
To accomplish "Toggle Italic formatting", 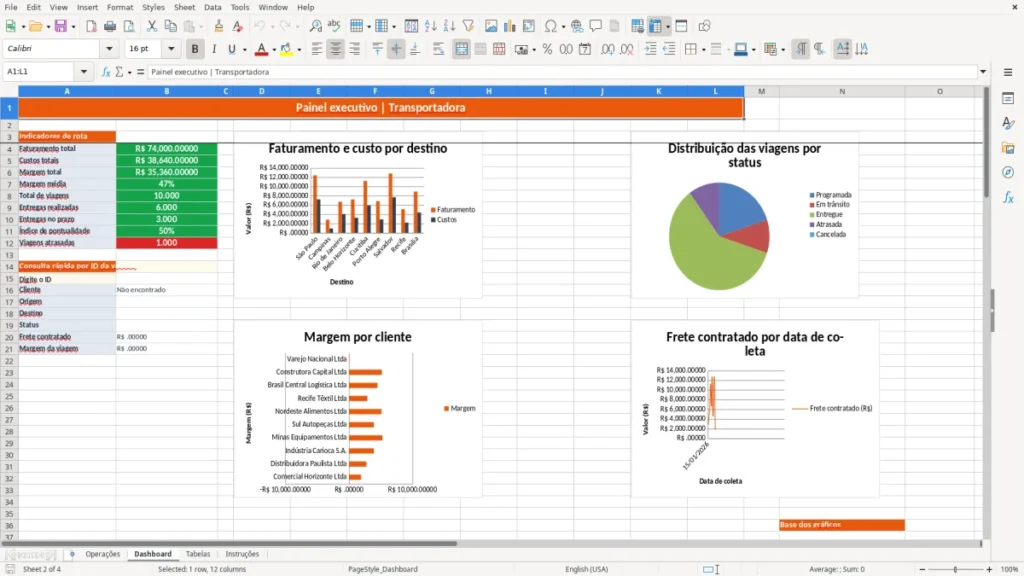I will (214, 49).
